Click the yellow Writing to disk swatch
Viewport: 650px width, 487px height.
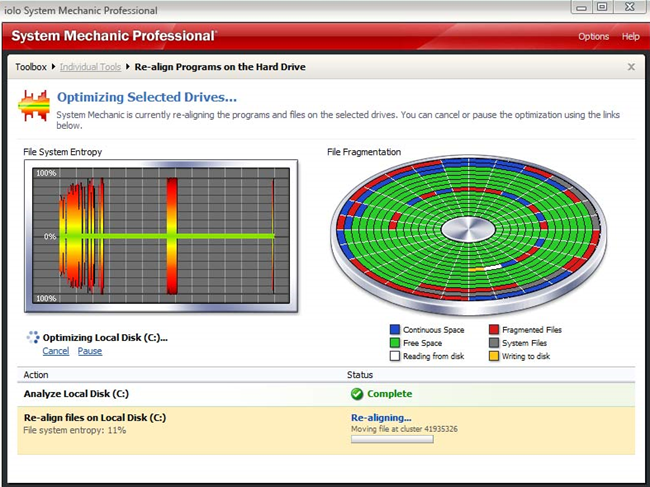[494, 356]
